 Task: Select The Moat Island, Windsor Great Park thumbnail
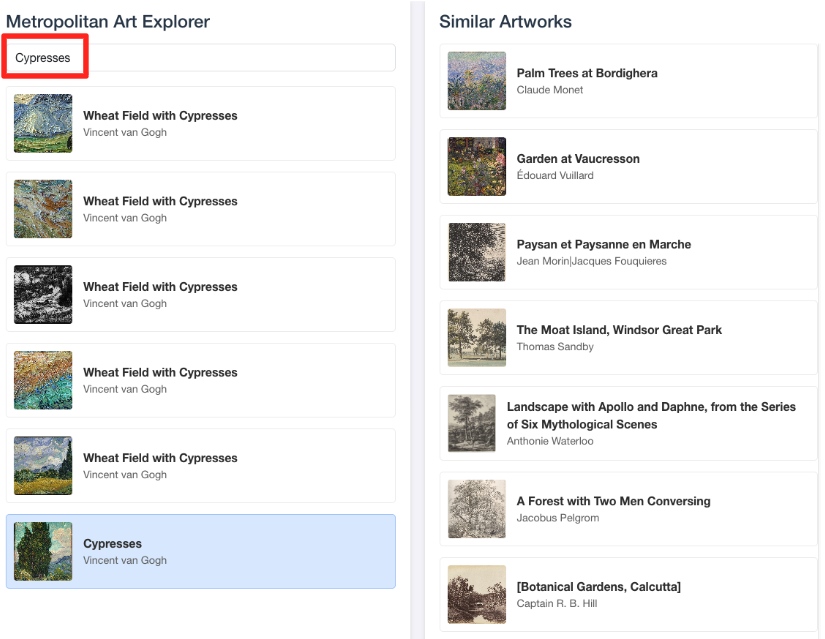click(x=477, y=338)
